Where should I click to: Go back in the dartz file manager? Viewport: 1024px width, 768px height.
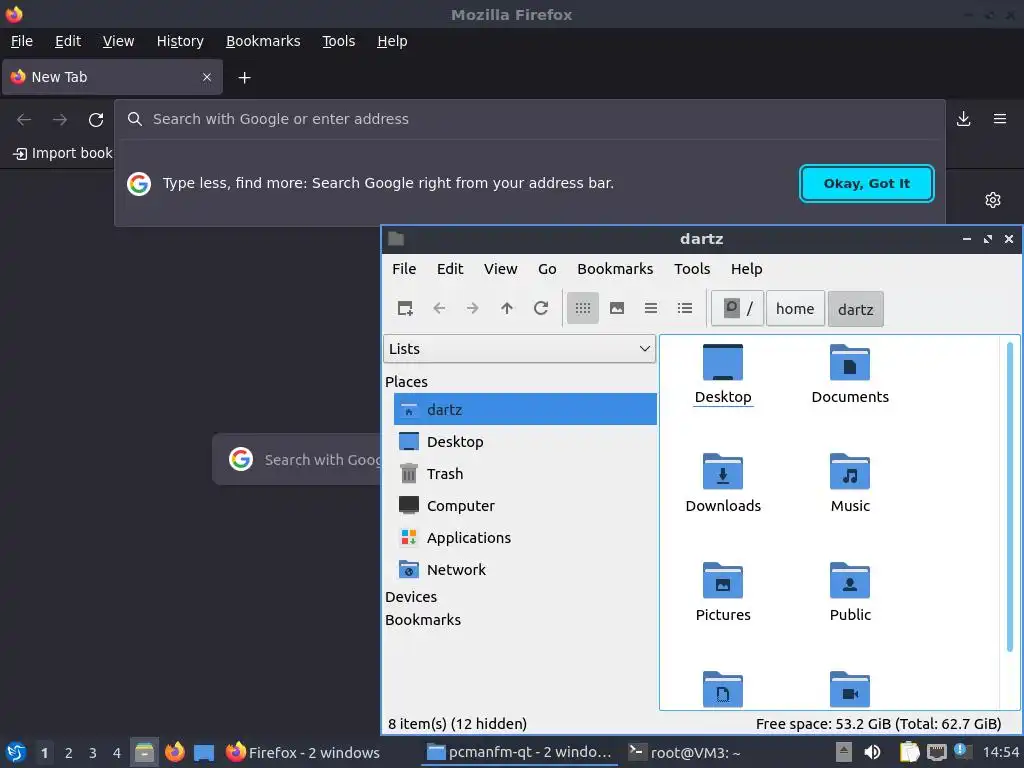pyautogui.click(x=440, y=308)
